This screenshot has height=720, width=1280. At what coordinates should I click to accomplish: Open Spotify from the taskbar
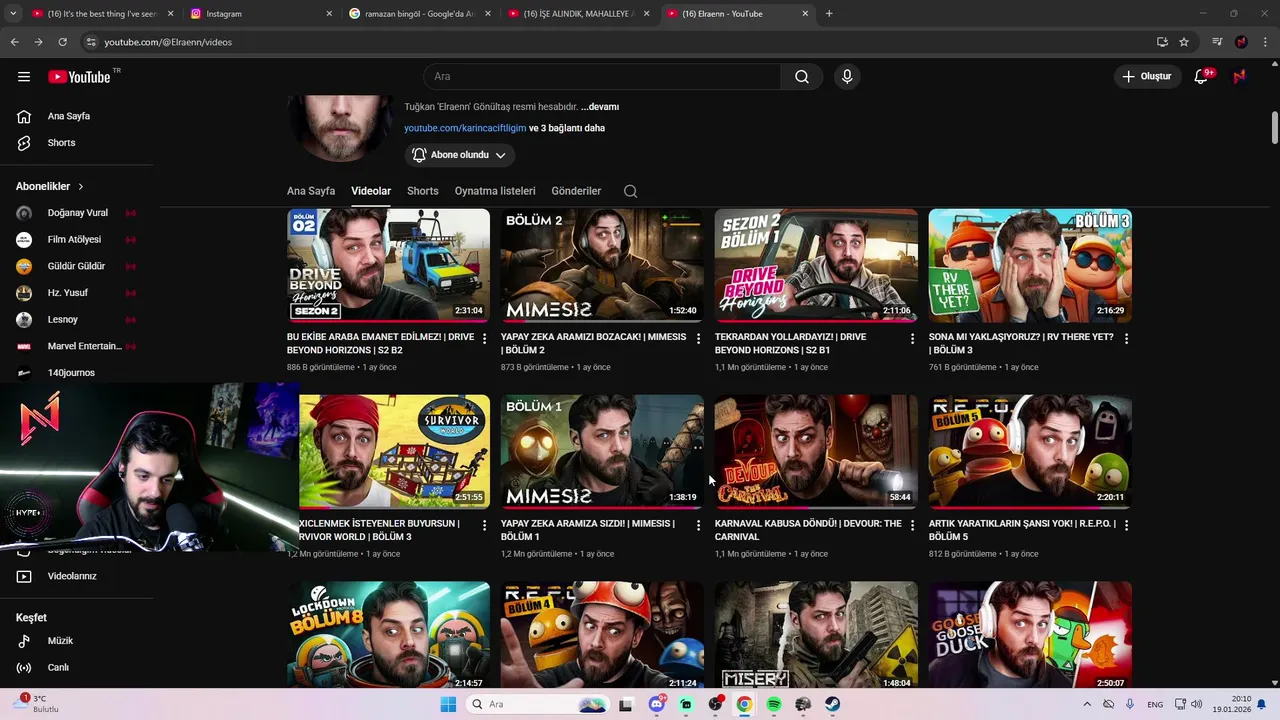pos(774,704)
